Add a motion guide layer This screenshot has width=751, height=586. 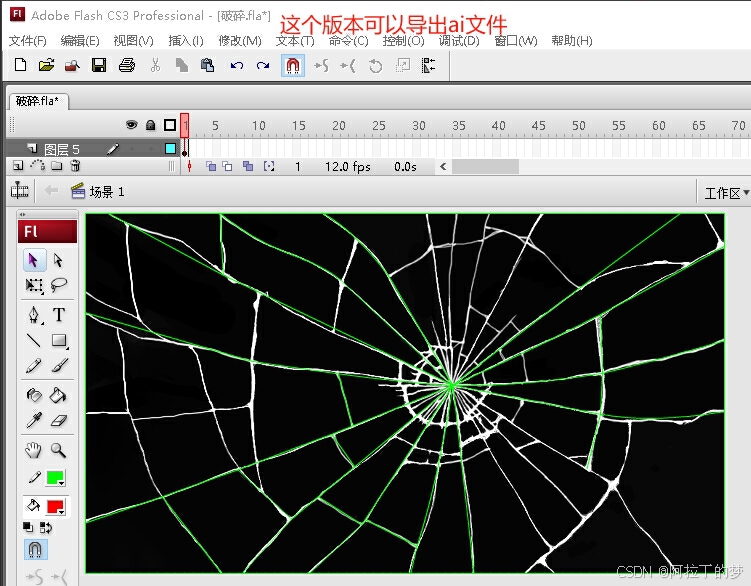click(37, 165)
